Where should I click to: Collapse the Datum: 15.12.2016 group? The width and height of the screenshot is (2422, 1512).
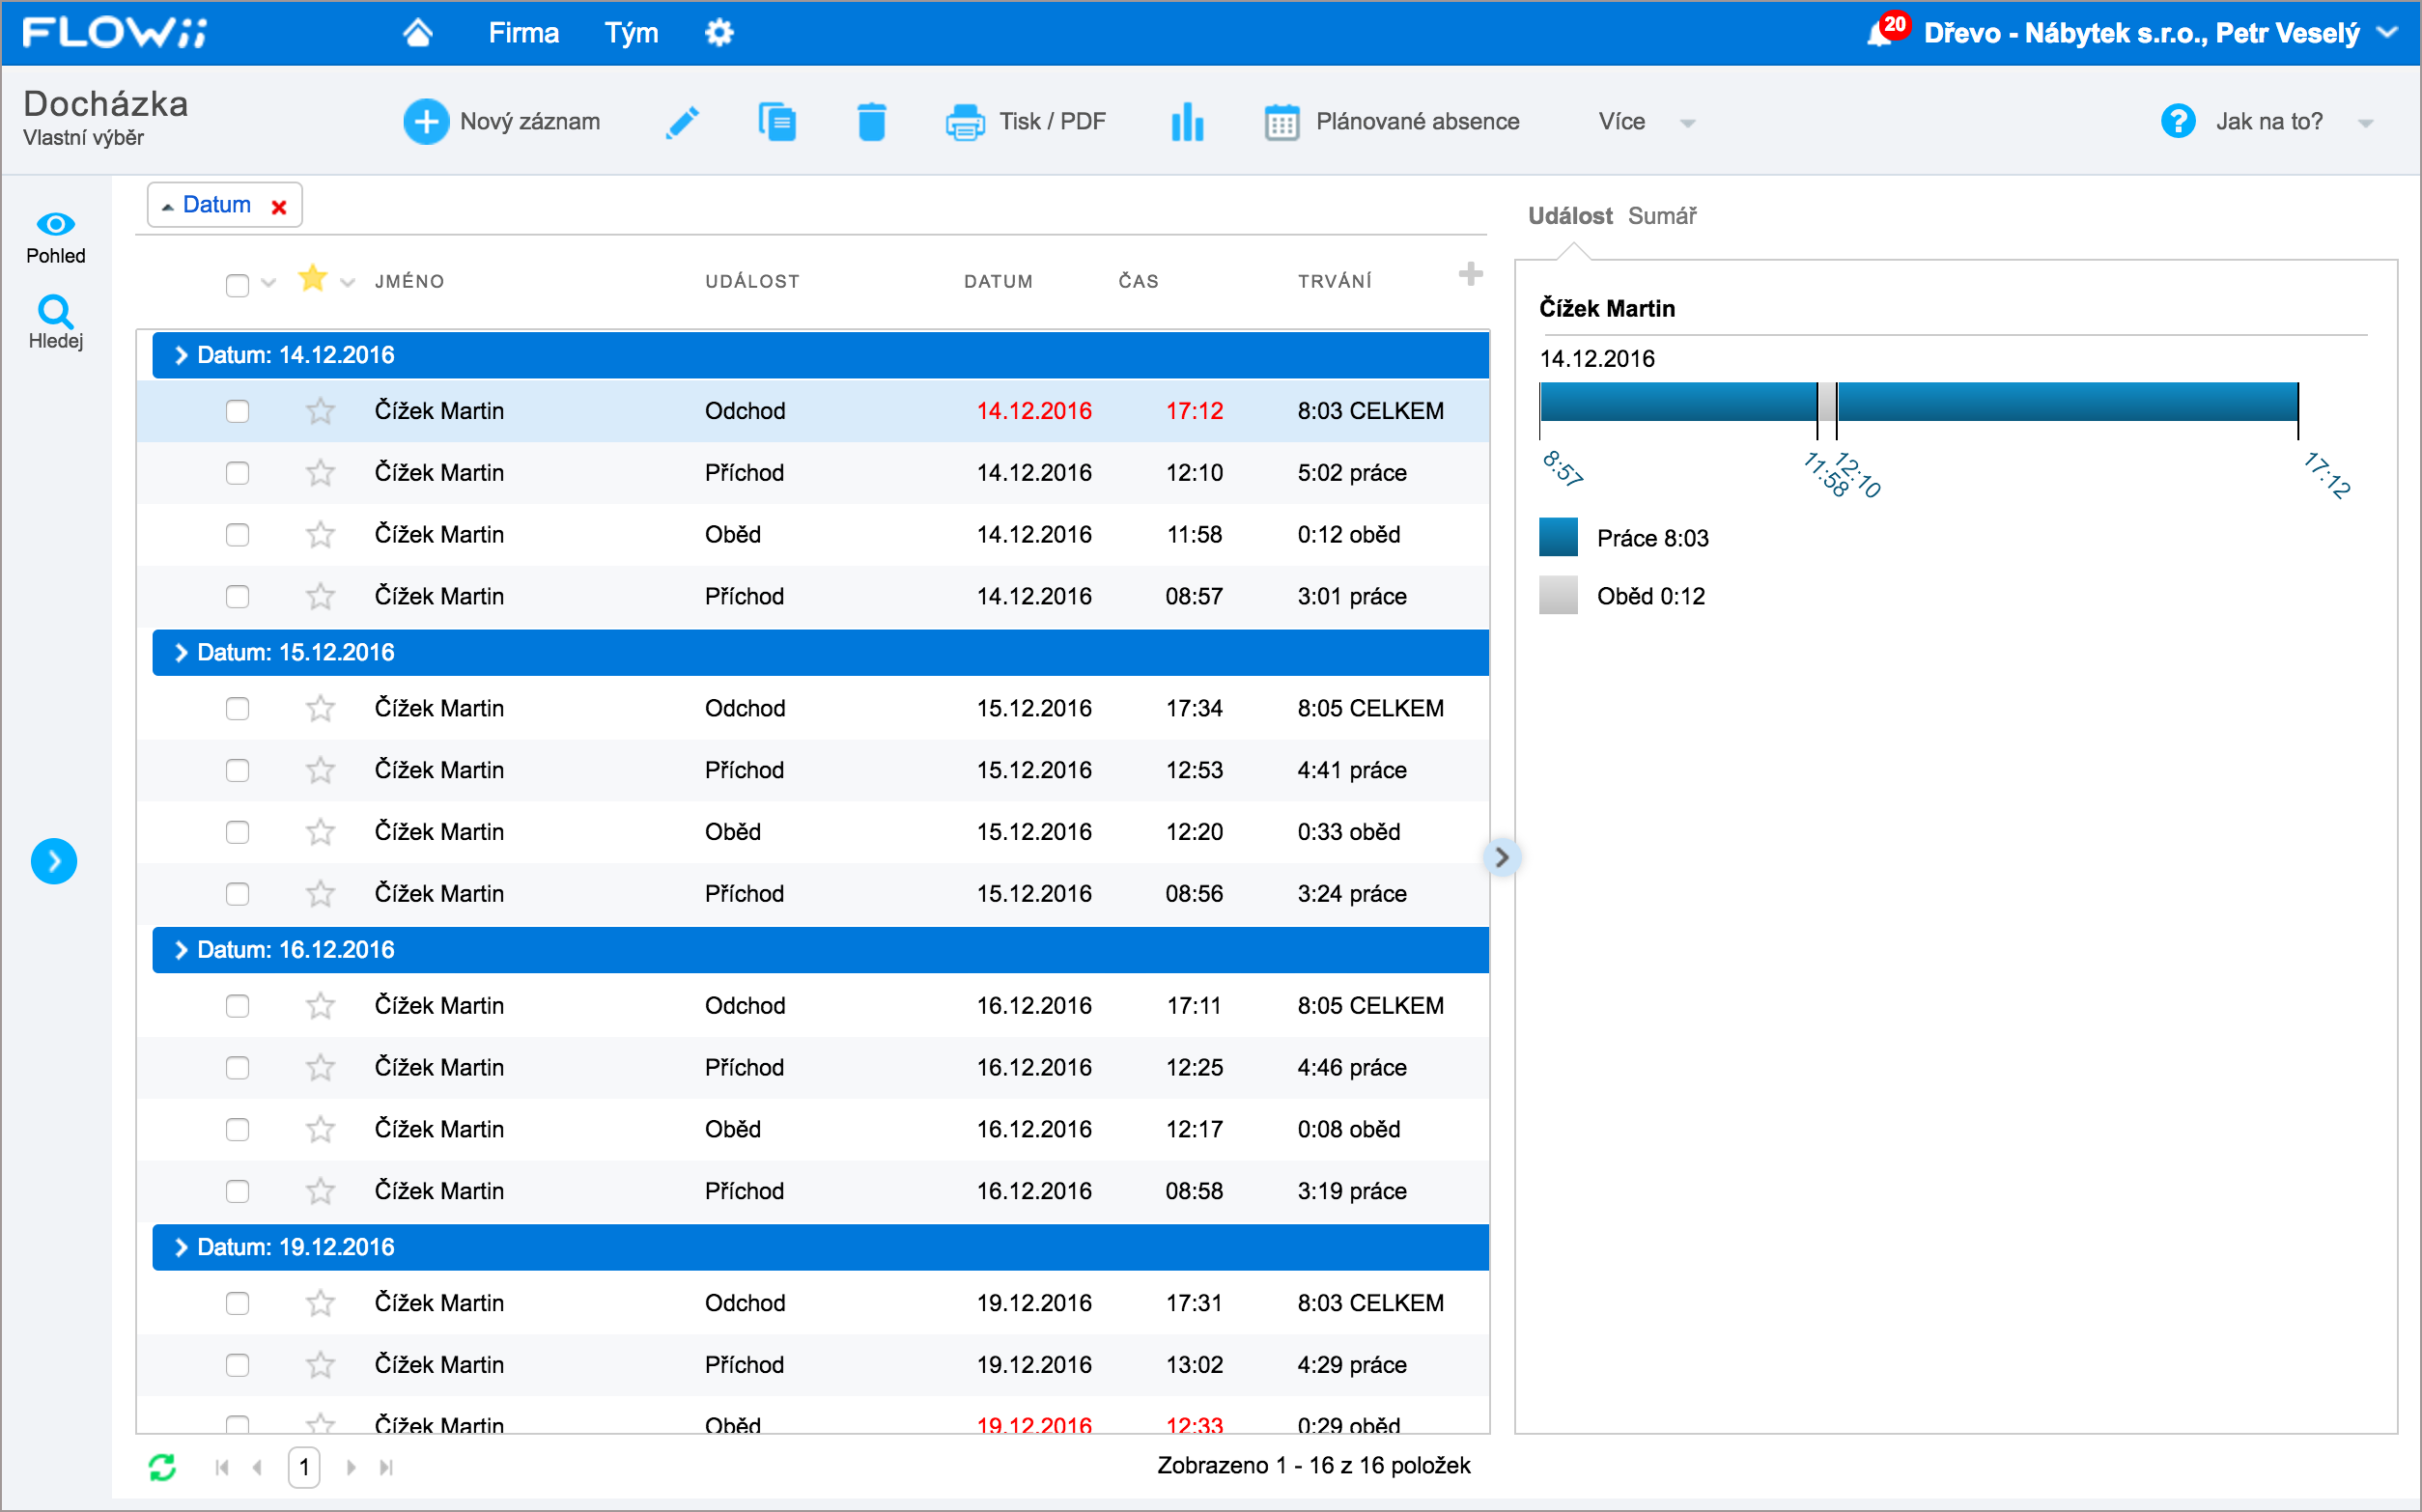tap(180, 653)
